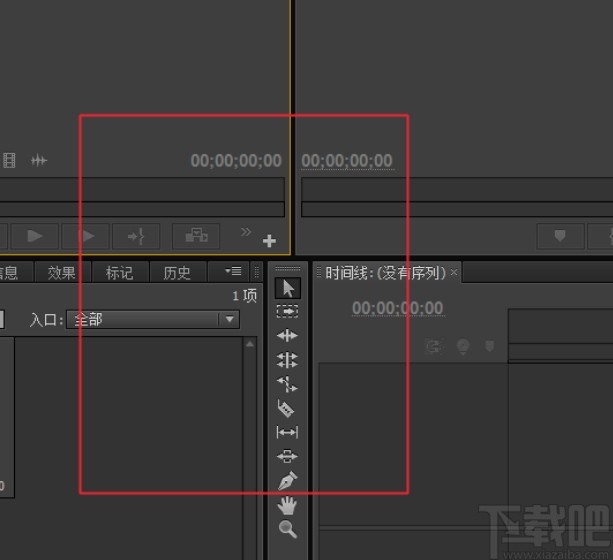Select the Pen tool
The width and height of the screenshot is (613, 560).
287,481
